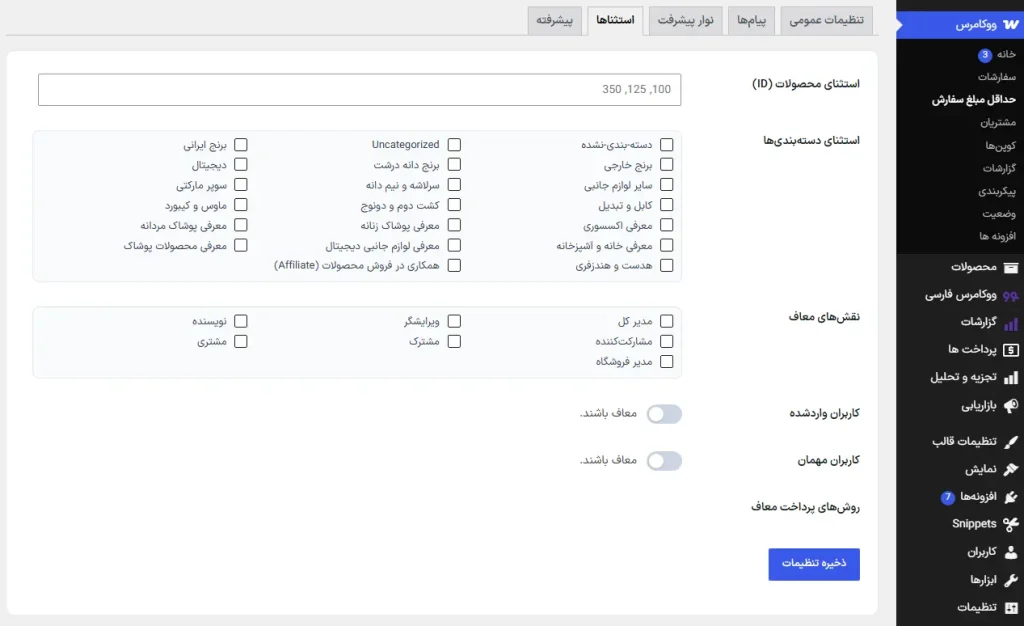1024x626 pixels.
Task: Check the معرفی محصولات پوشاک checkbox
Action: [x=240, y=245]
